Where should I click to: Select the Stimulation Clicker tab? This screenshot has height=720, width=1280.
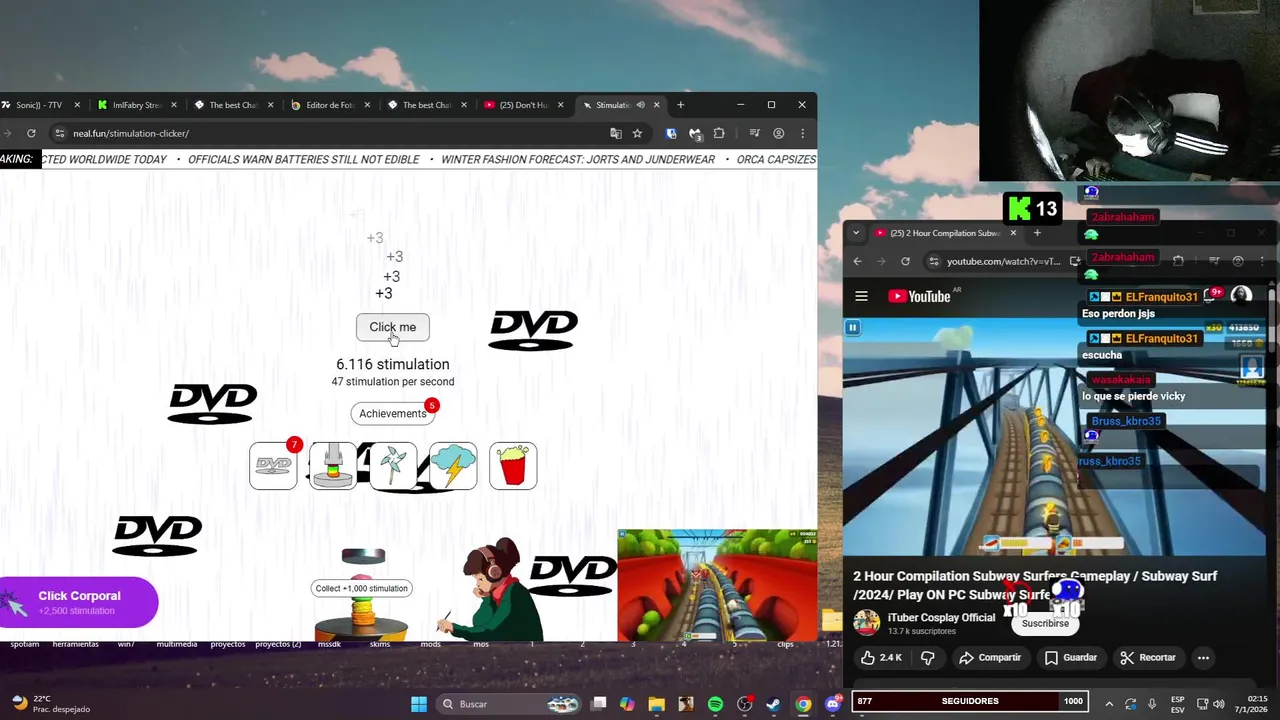(x=612, y=105)
